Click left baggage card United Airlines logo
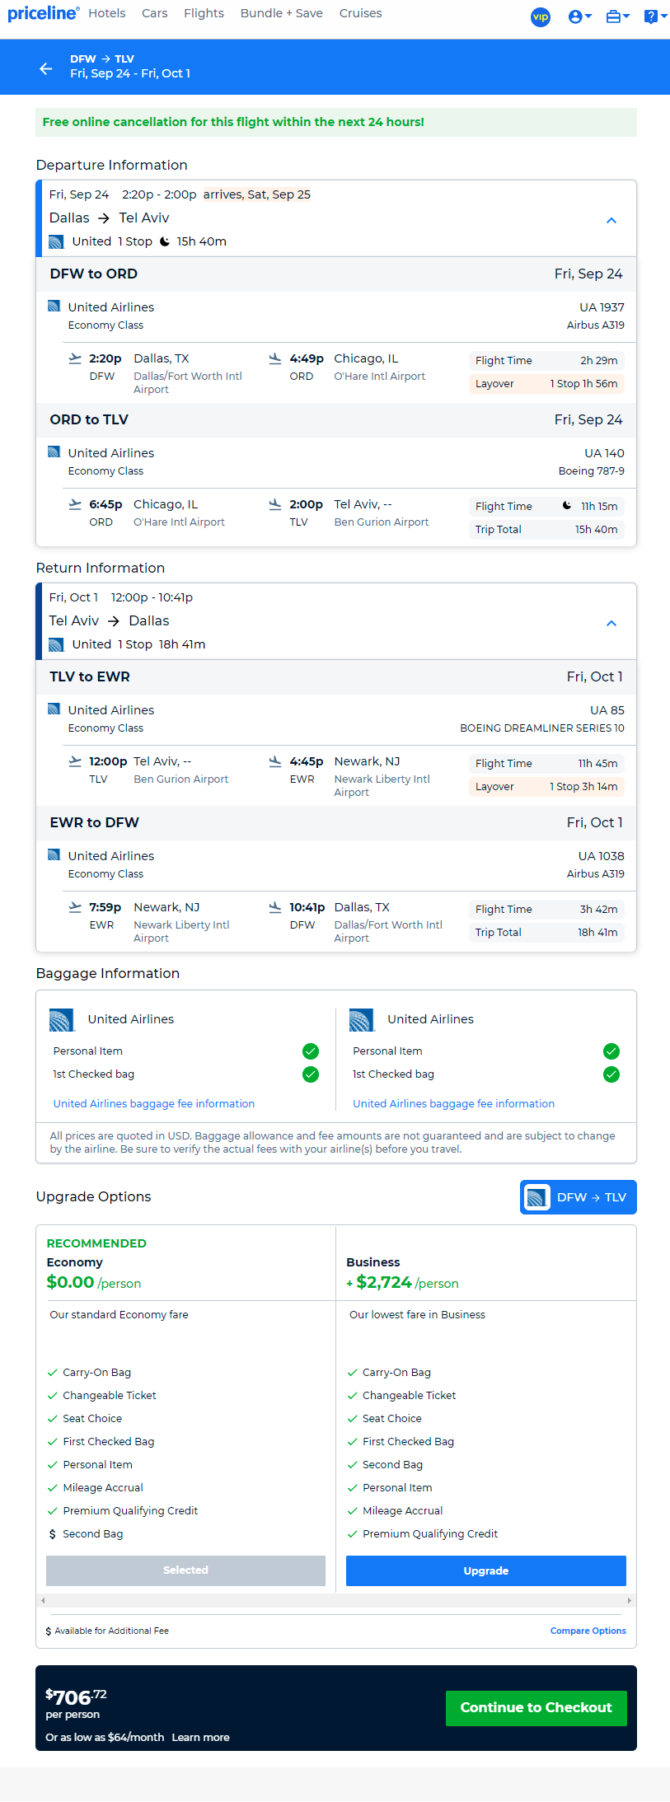Viewport: 670px width, 1802px height. click(x=62, y=1020)
